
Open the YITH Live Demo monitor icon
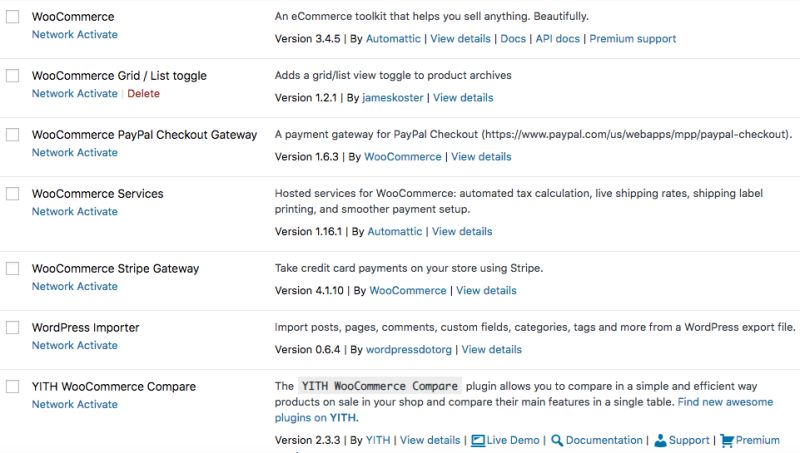coord(478,440)
